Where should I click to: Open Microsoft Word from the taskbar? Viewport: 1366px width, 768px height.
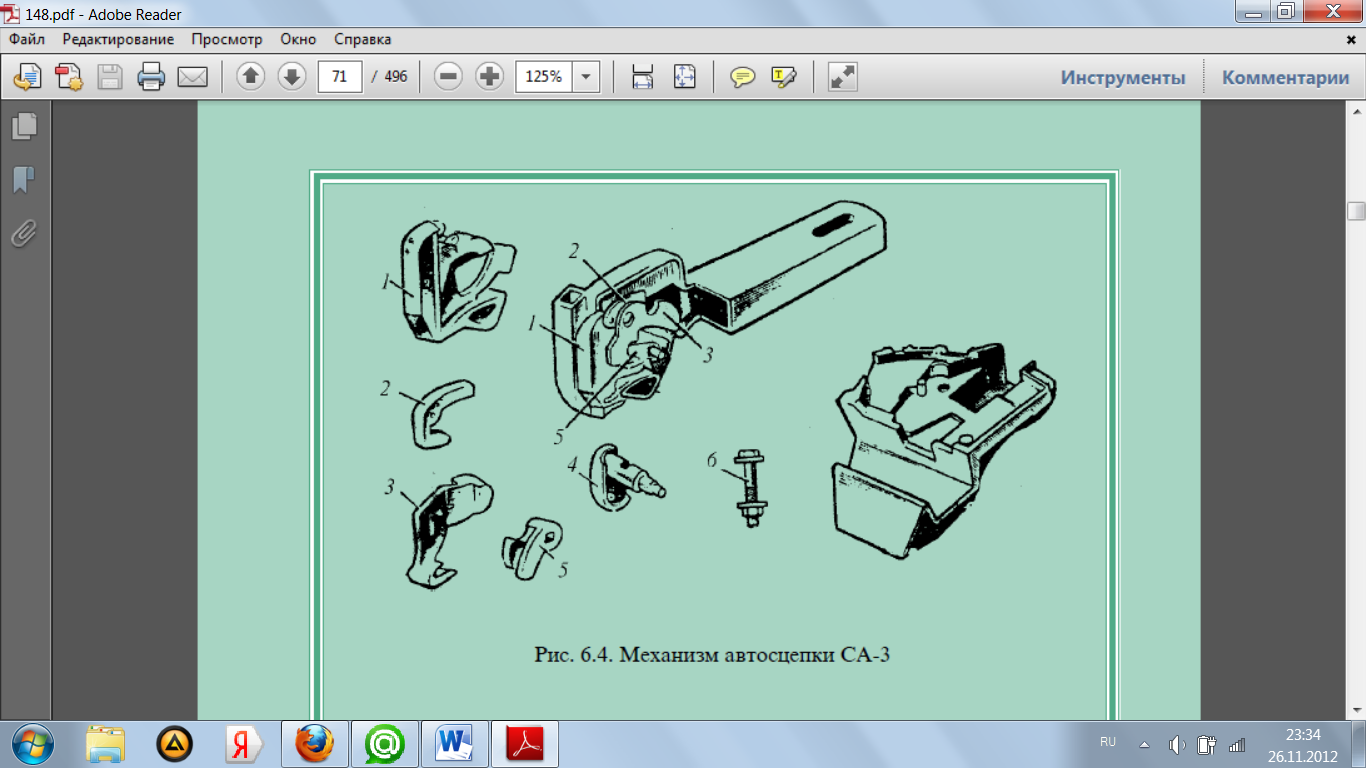455,744
